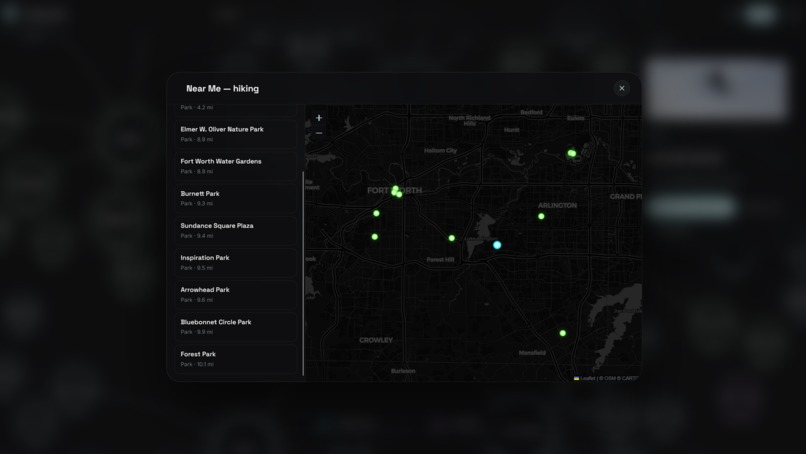
Task: Zoom in on the map
Action: [319, 118]
